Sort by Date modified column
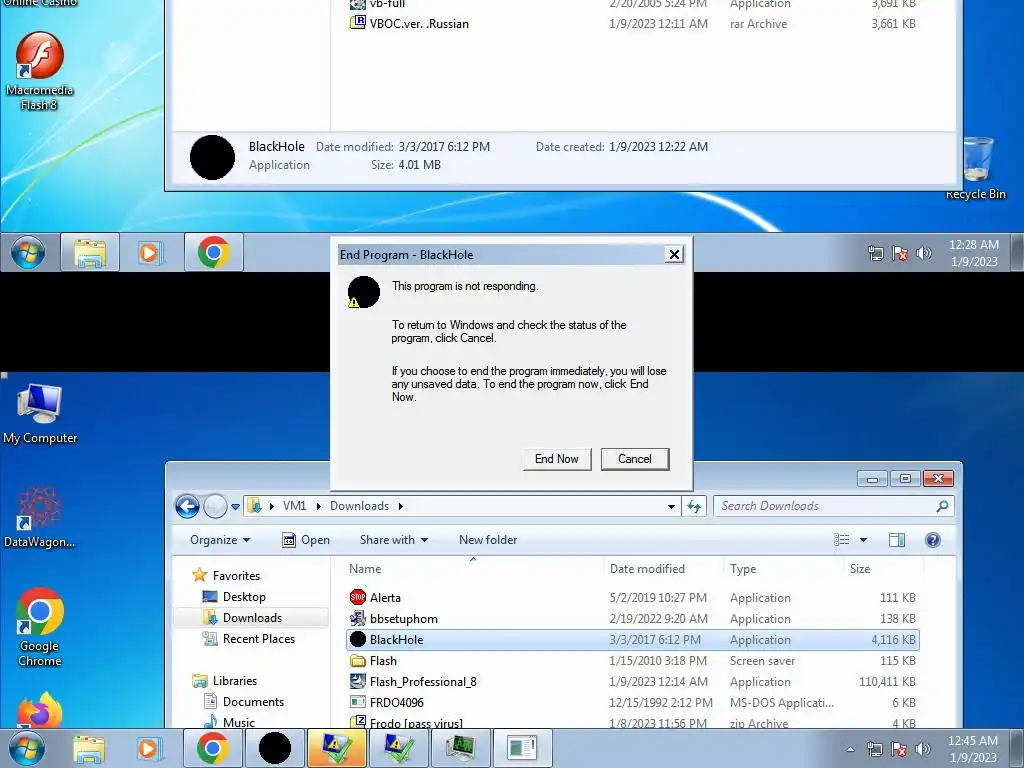This screenshot has width=1024, height=768. coord(664,569)
